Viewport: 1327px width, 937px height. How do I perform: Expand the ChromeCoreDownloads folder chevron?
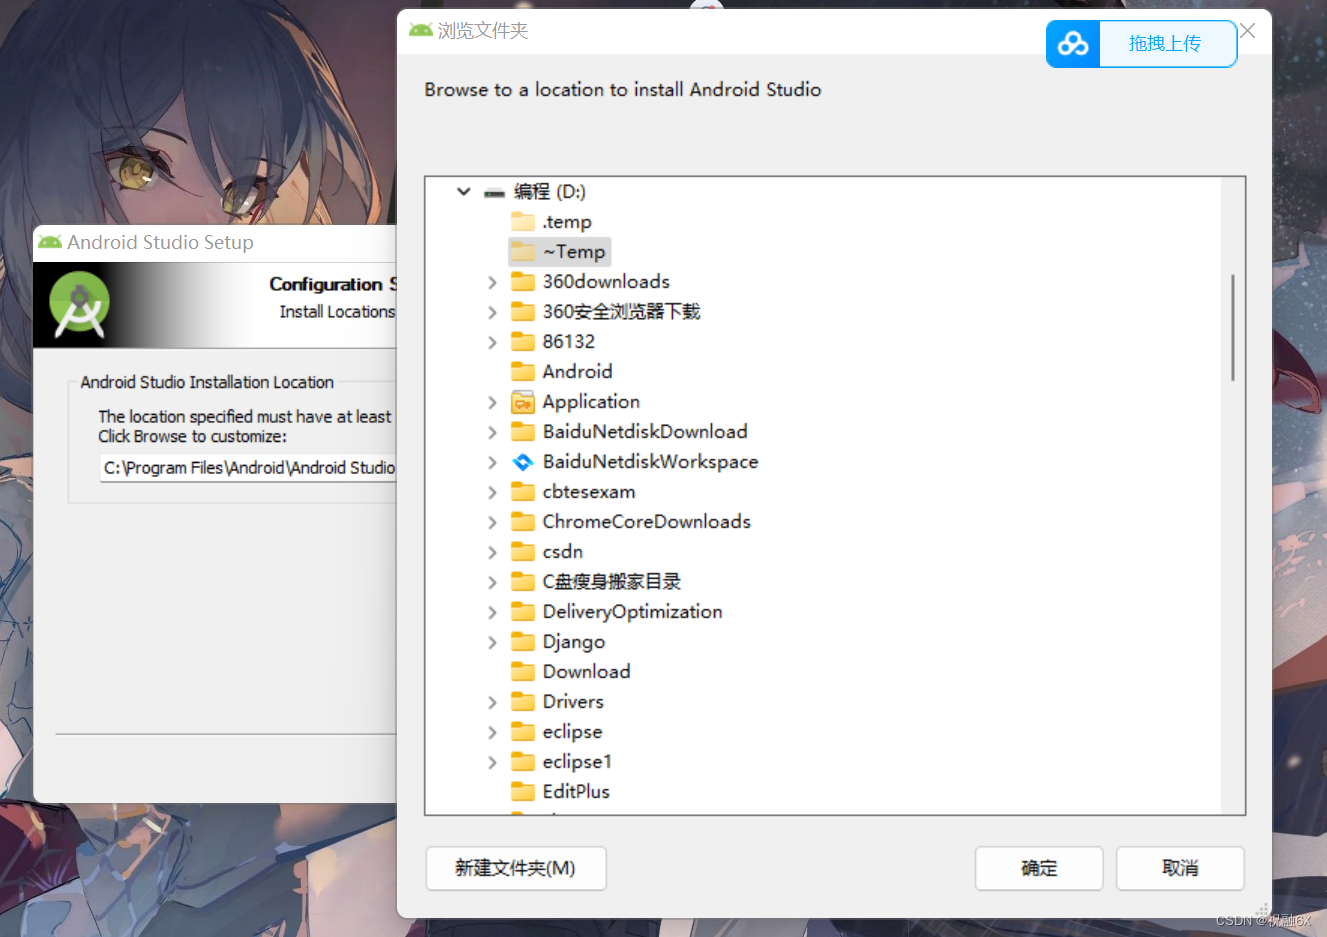[492, 522]
